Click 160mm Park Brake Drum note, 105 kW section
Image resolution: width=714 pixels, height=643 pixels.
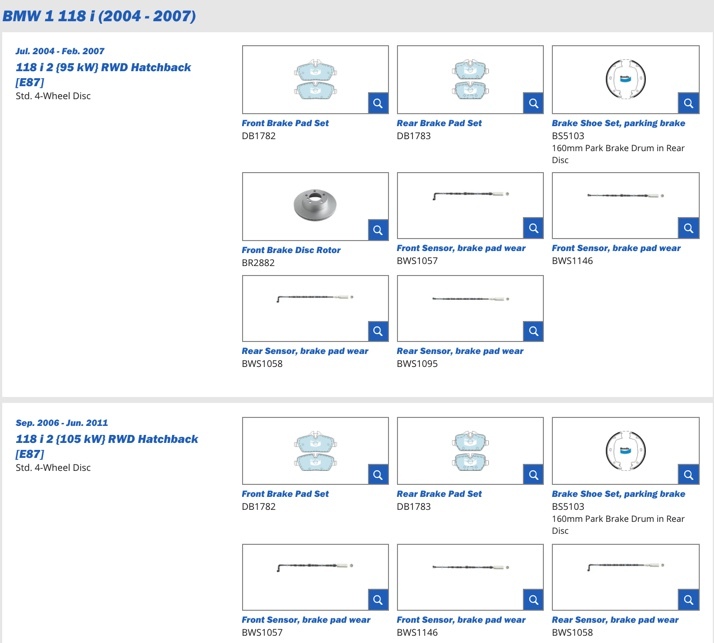(618, 525)
